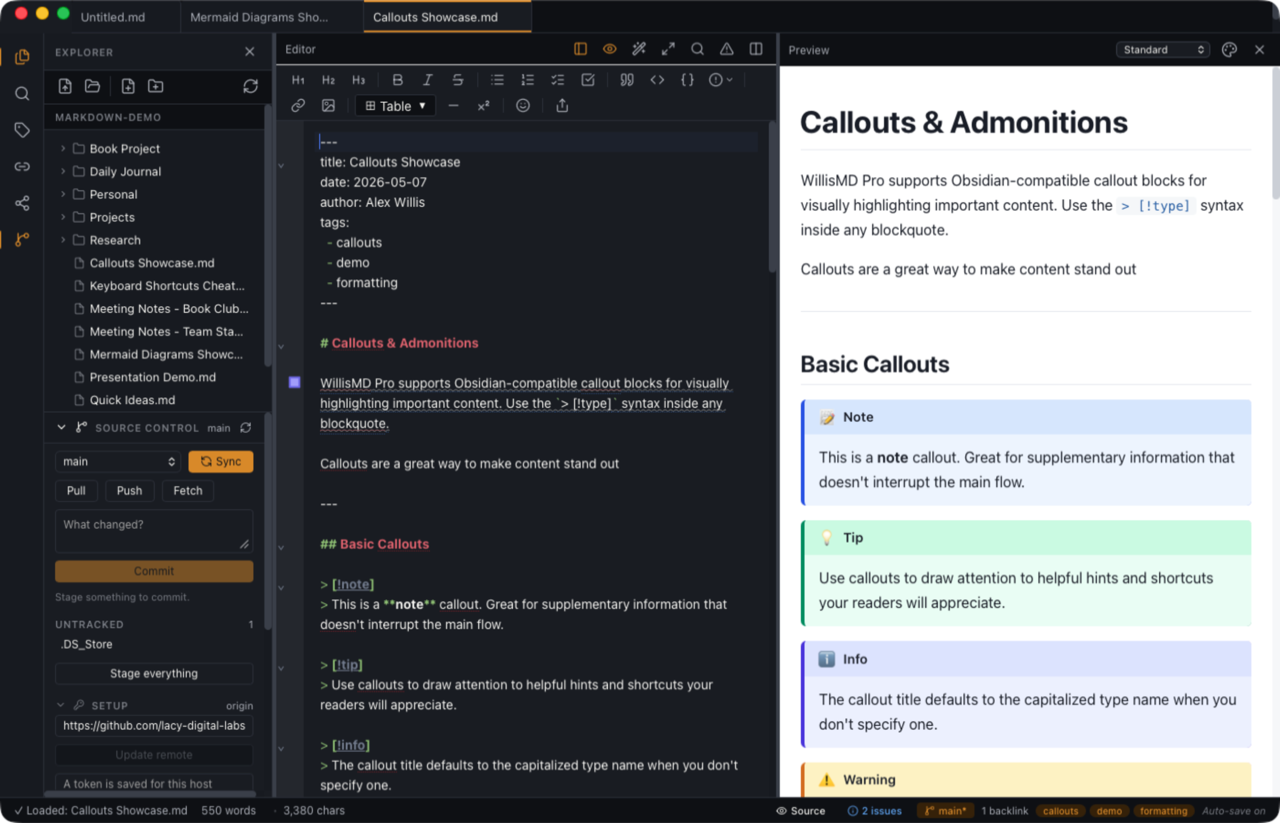
Task: Insert a horizontal rule
Action: 453,105
